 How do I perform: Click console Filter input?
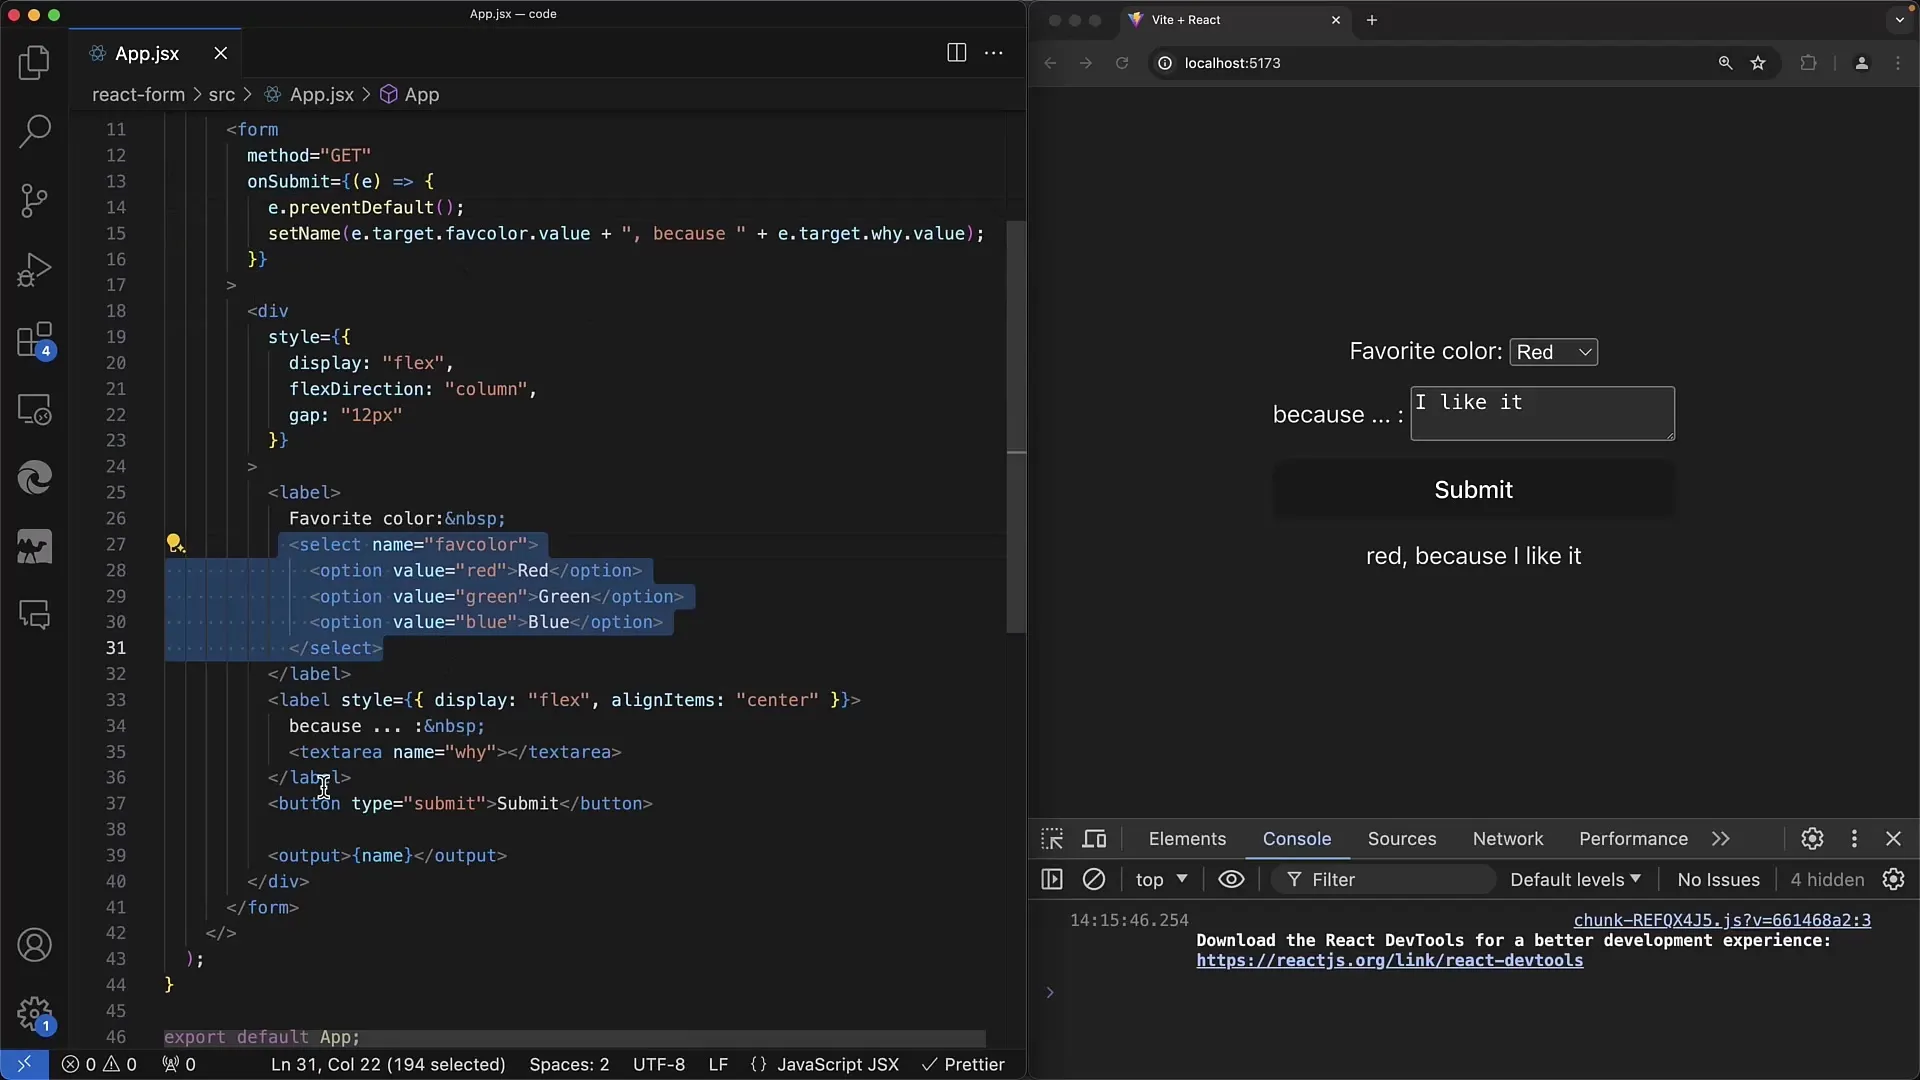tap(1385, 879)
